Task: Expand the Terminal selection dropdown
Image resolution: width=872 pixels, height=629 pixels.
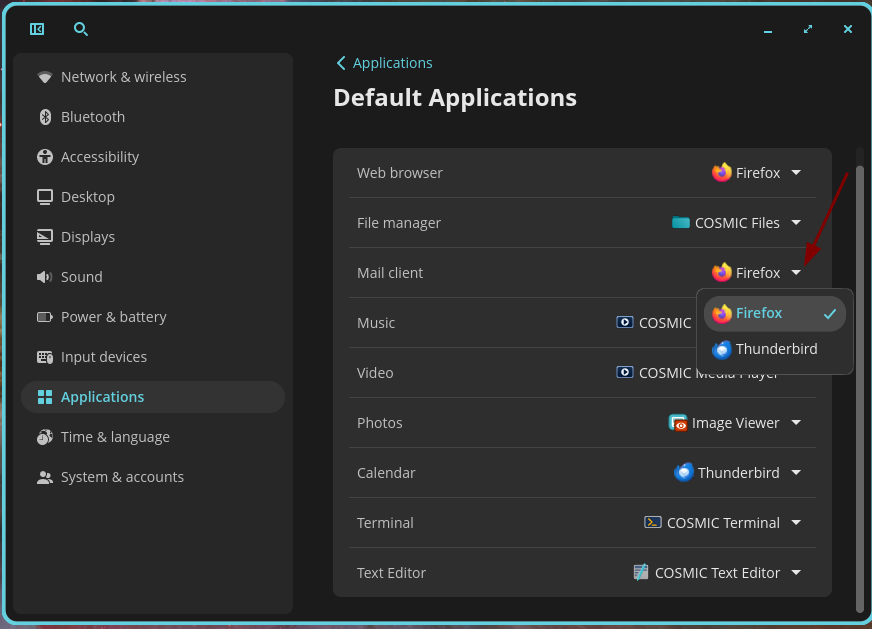Action: pyautogui.click(x=796, y=522)
